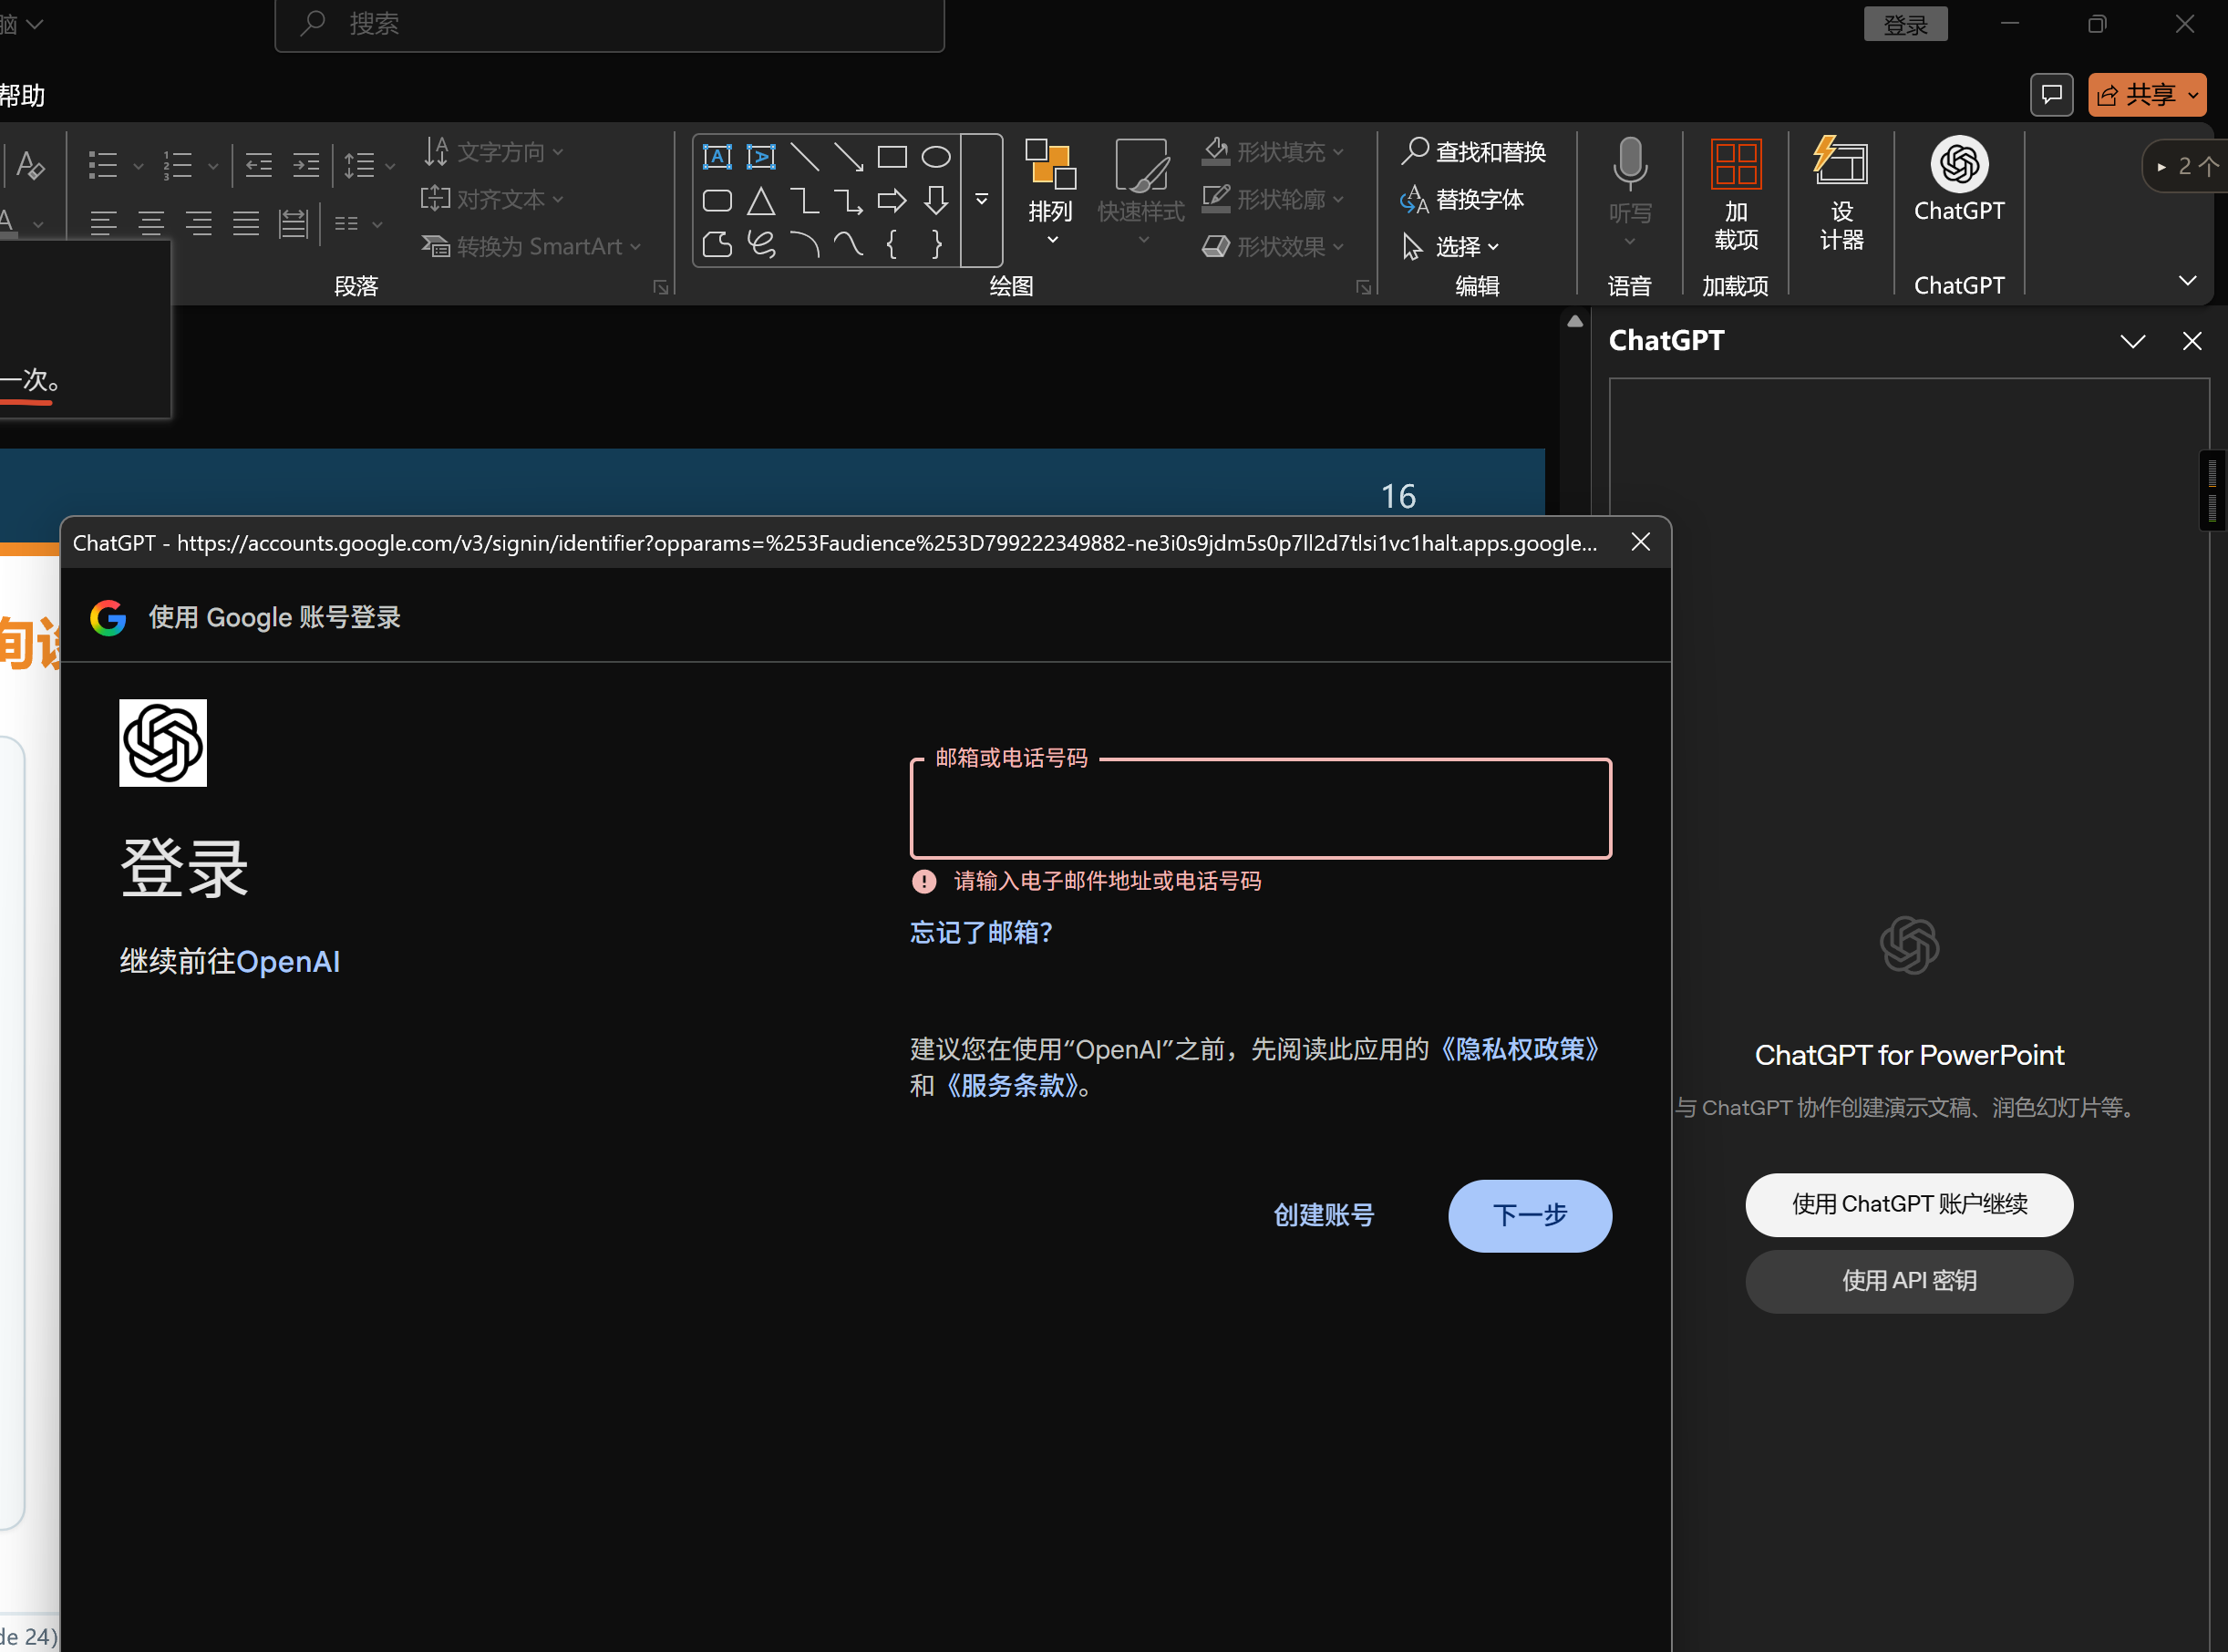The image size is (2228, 1652).
Task: Open the bullets list dropdown arrow
Action: (138, 166)
